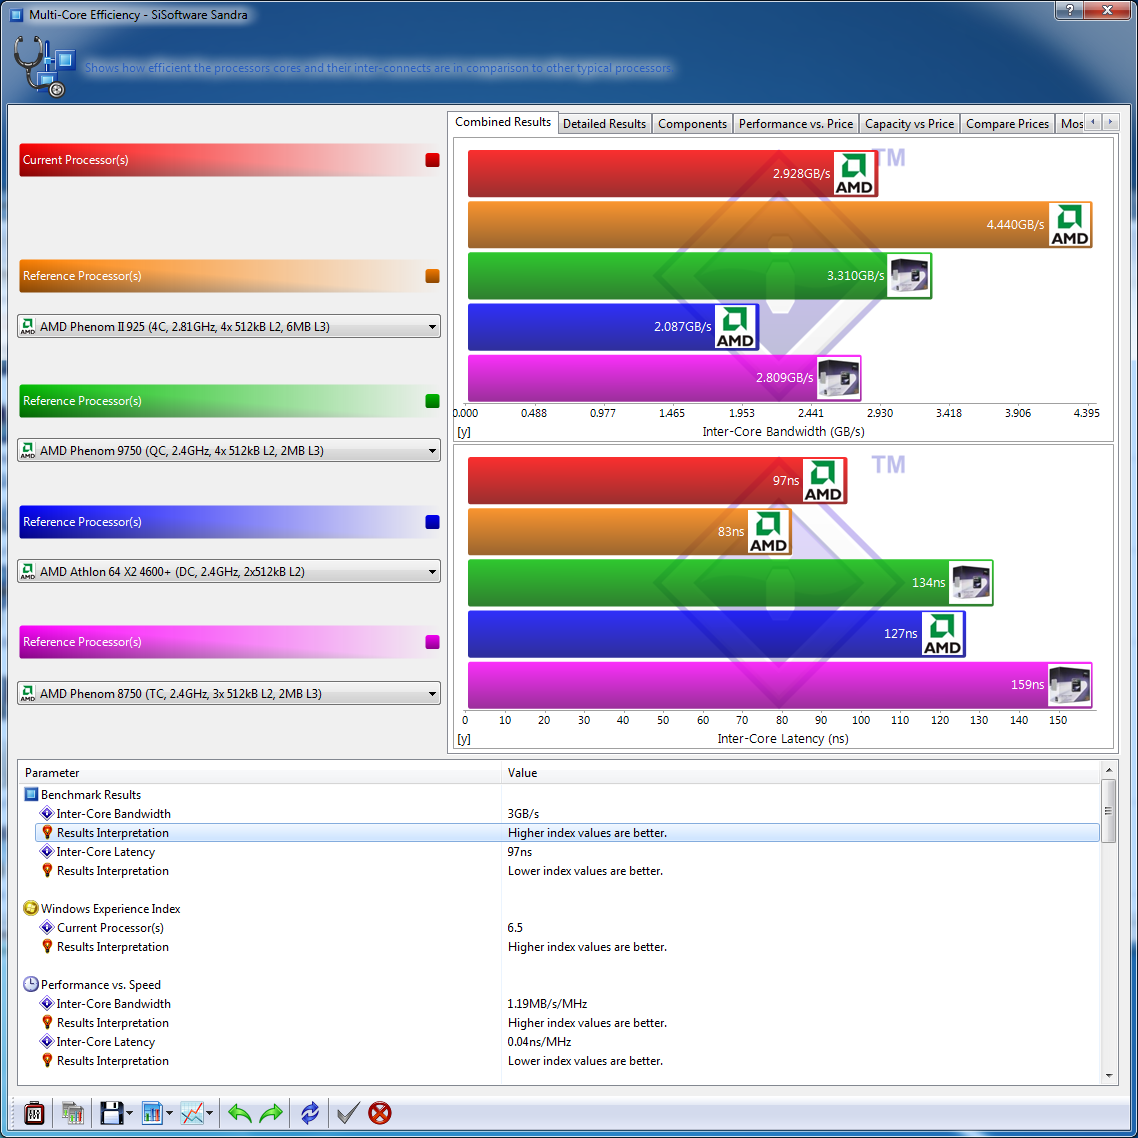Click the copy results icon in bottom toolbar
The height and width of the screenshot is (1138, 1138).
73,1113
